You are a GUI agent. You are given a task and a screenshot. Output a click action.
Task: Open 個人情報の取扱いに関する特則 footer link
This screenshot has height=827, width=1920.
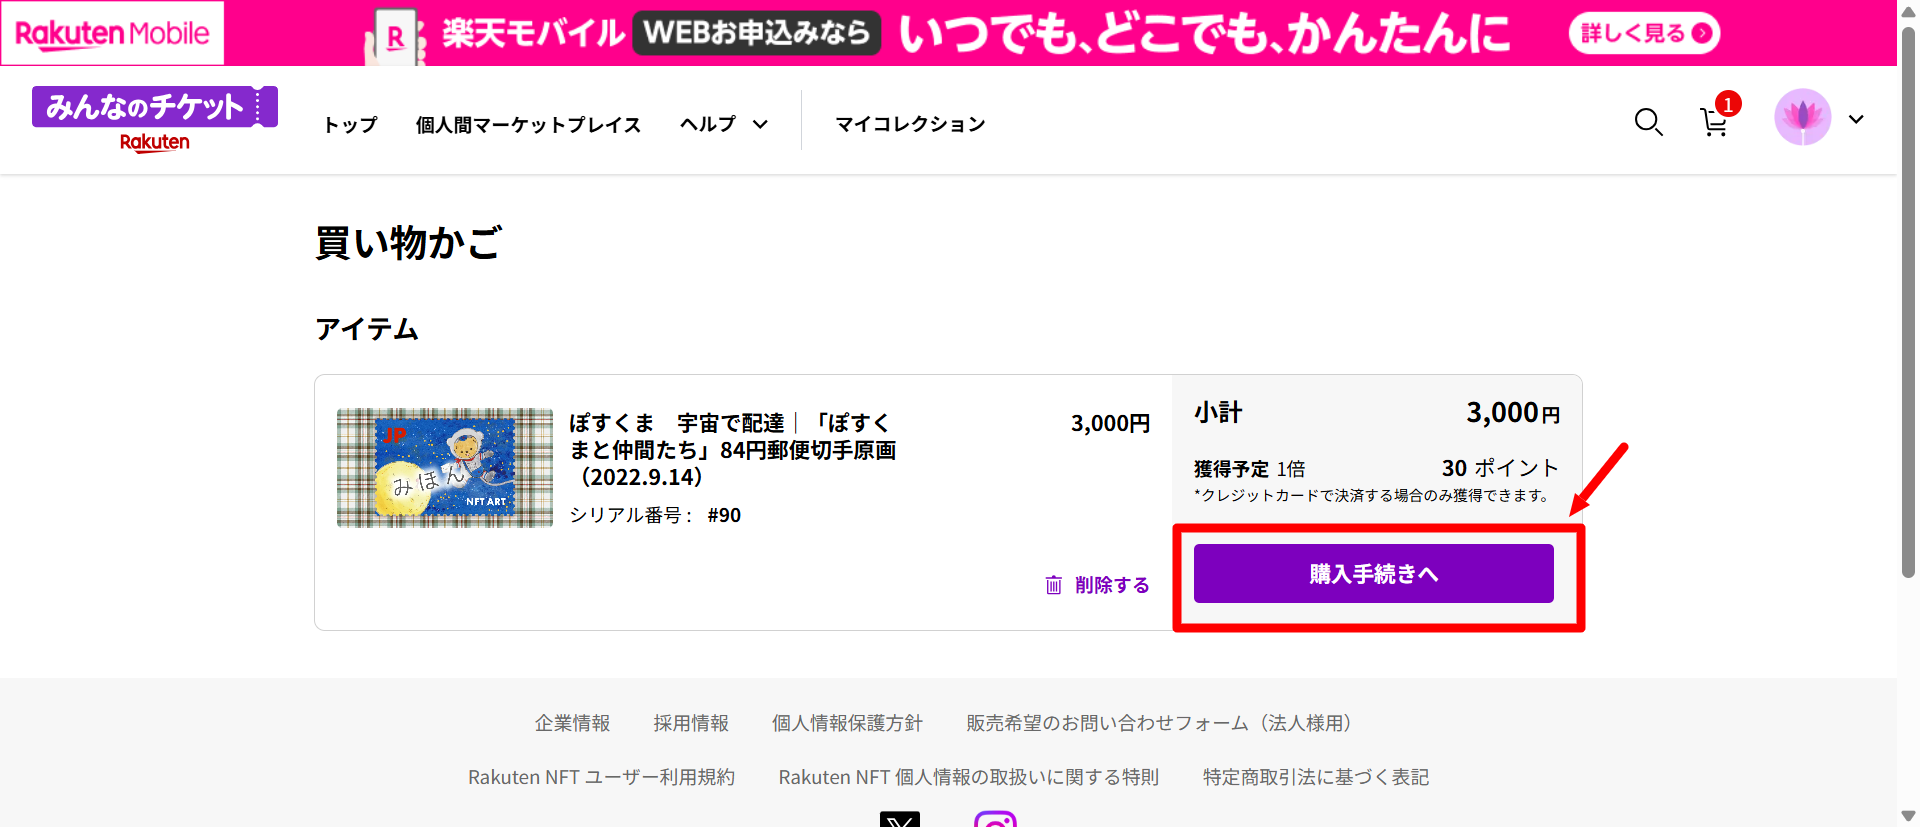968,777
